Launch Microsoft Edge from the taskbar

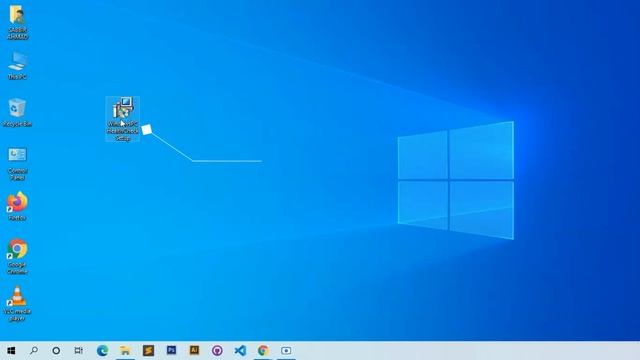pyautogui.click(x=102, y=351)
